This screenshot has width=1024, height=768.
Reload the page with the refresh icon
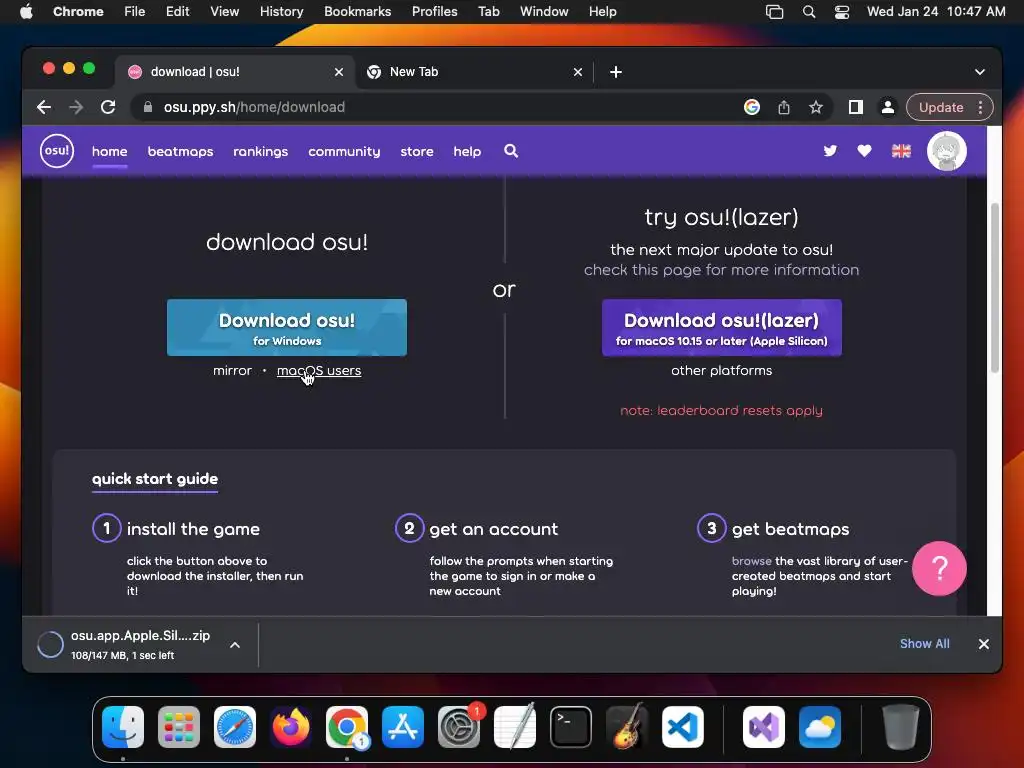pyautogui.click(x=108, y=107)
